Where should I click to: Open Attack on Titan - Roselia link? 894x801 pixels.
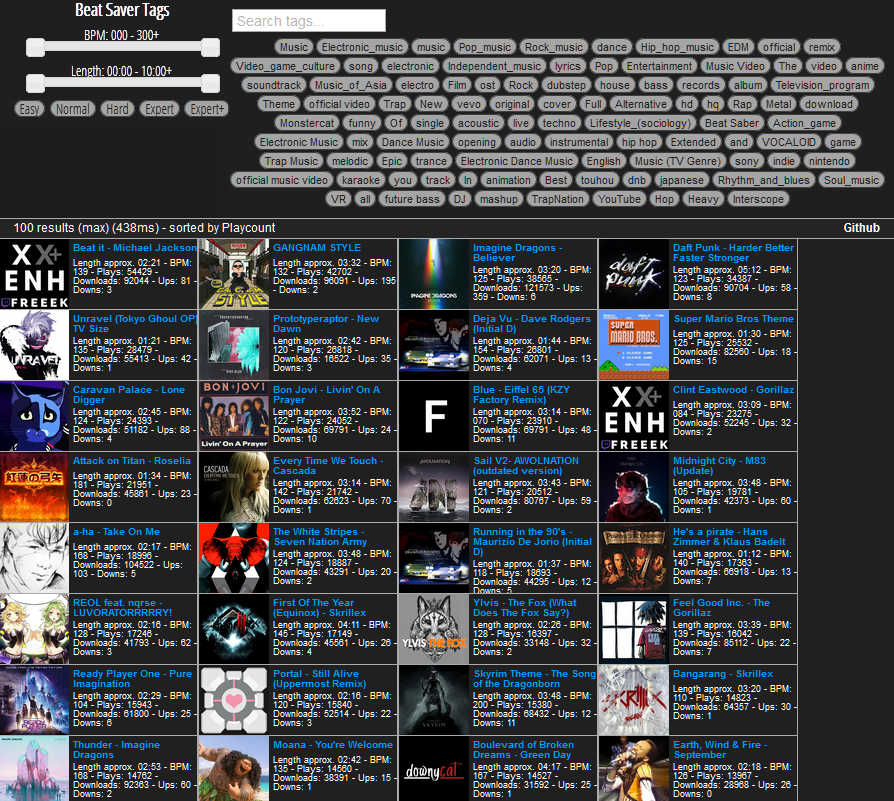[132, 461]
